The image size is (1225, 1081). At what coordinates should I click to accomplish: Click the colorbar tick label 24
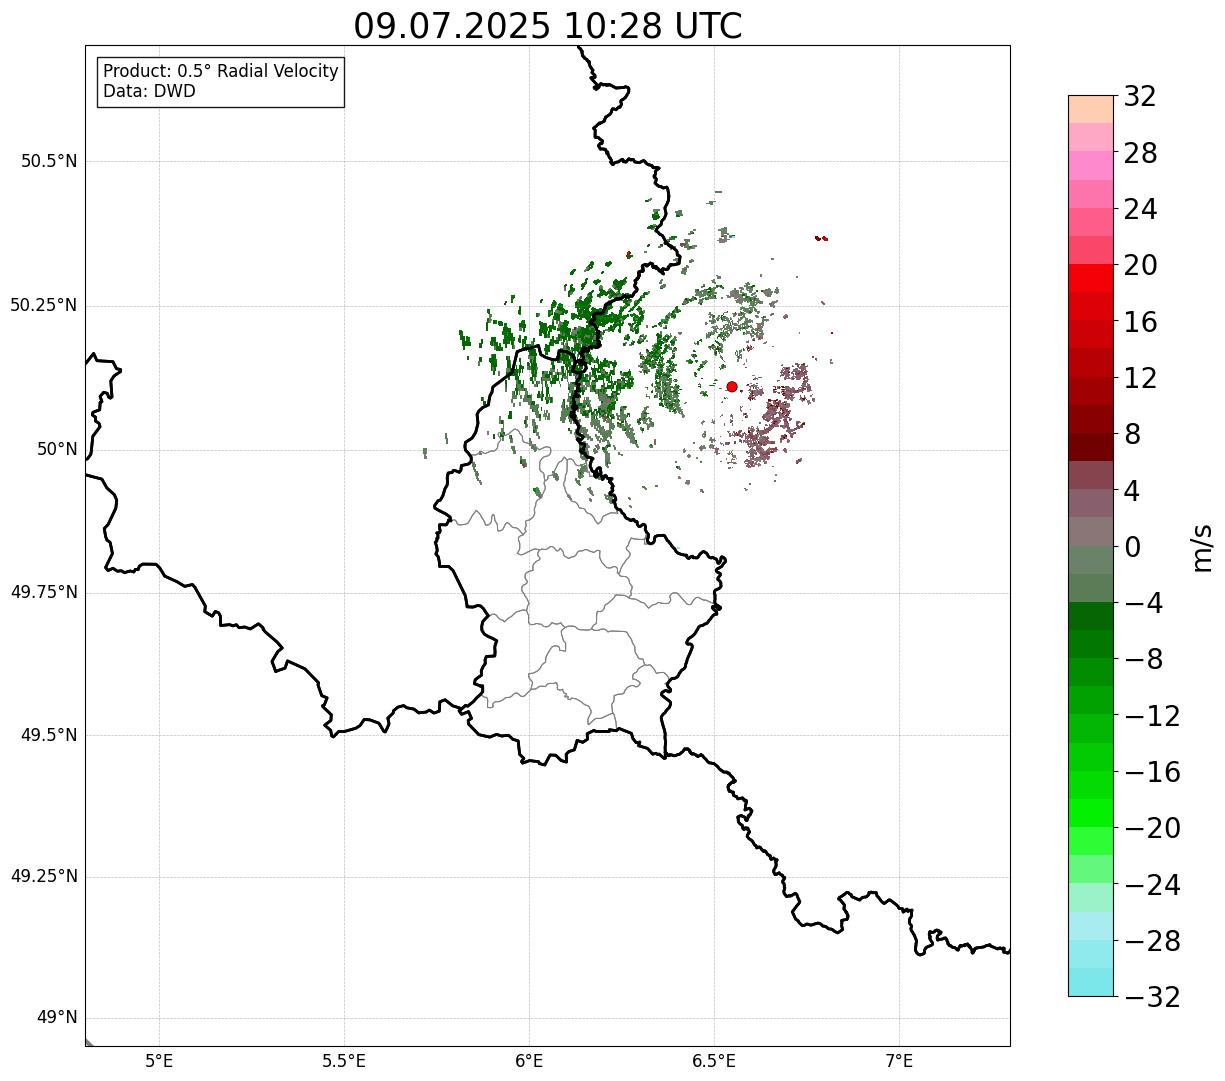coord(1140,209)
